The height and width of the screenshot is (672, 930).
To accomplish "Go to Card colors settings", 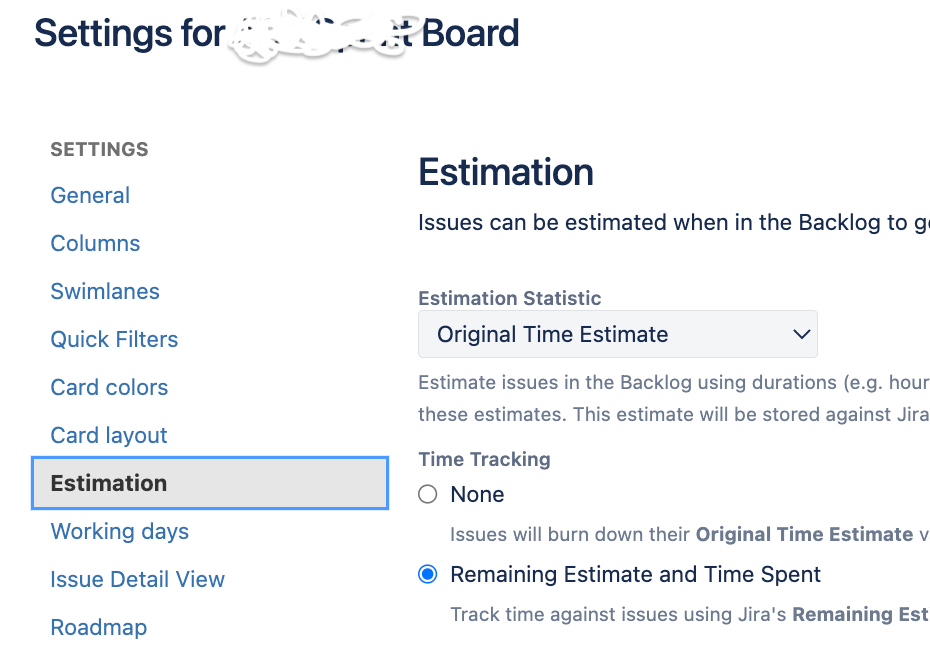I will [109, 387].
